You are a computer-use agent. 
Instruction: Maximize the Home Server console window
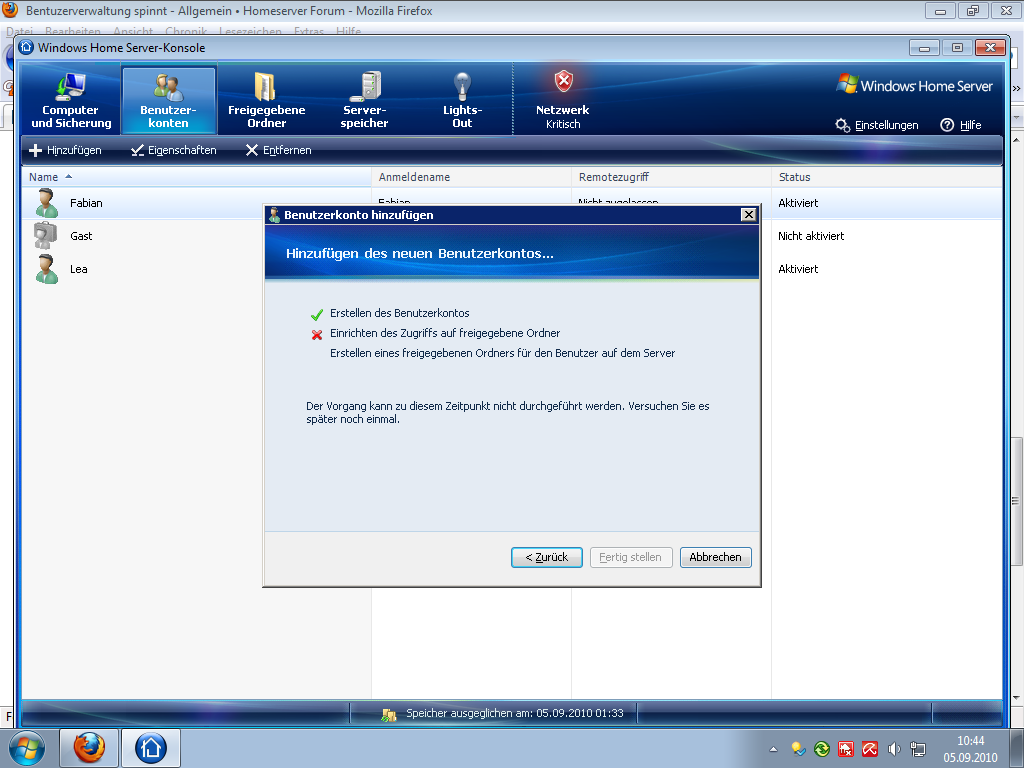coord(957,48)
